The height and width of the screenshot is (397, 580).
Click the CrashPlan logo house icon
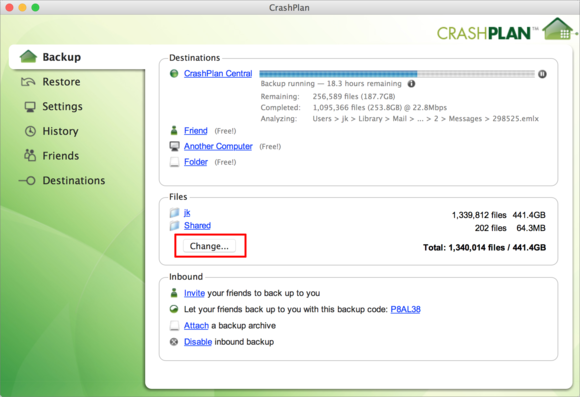tap(558, 29)
